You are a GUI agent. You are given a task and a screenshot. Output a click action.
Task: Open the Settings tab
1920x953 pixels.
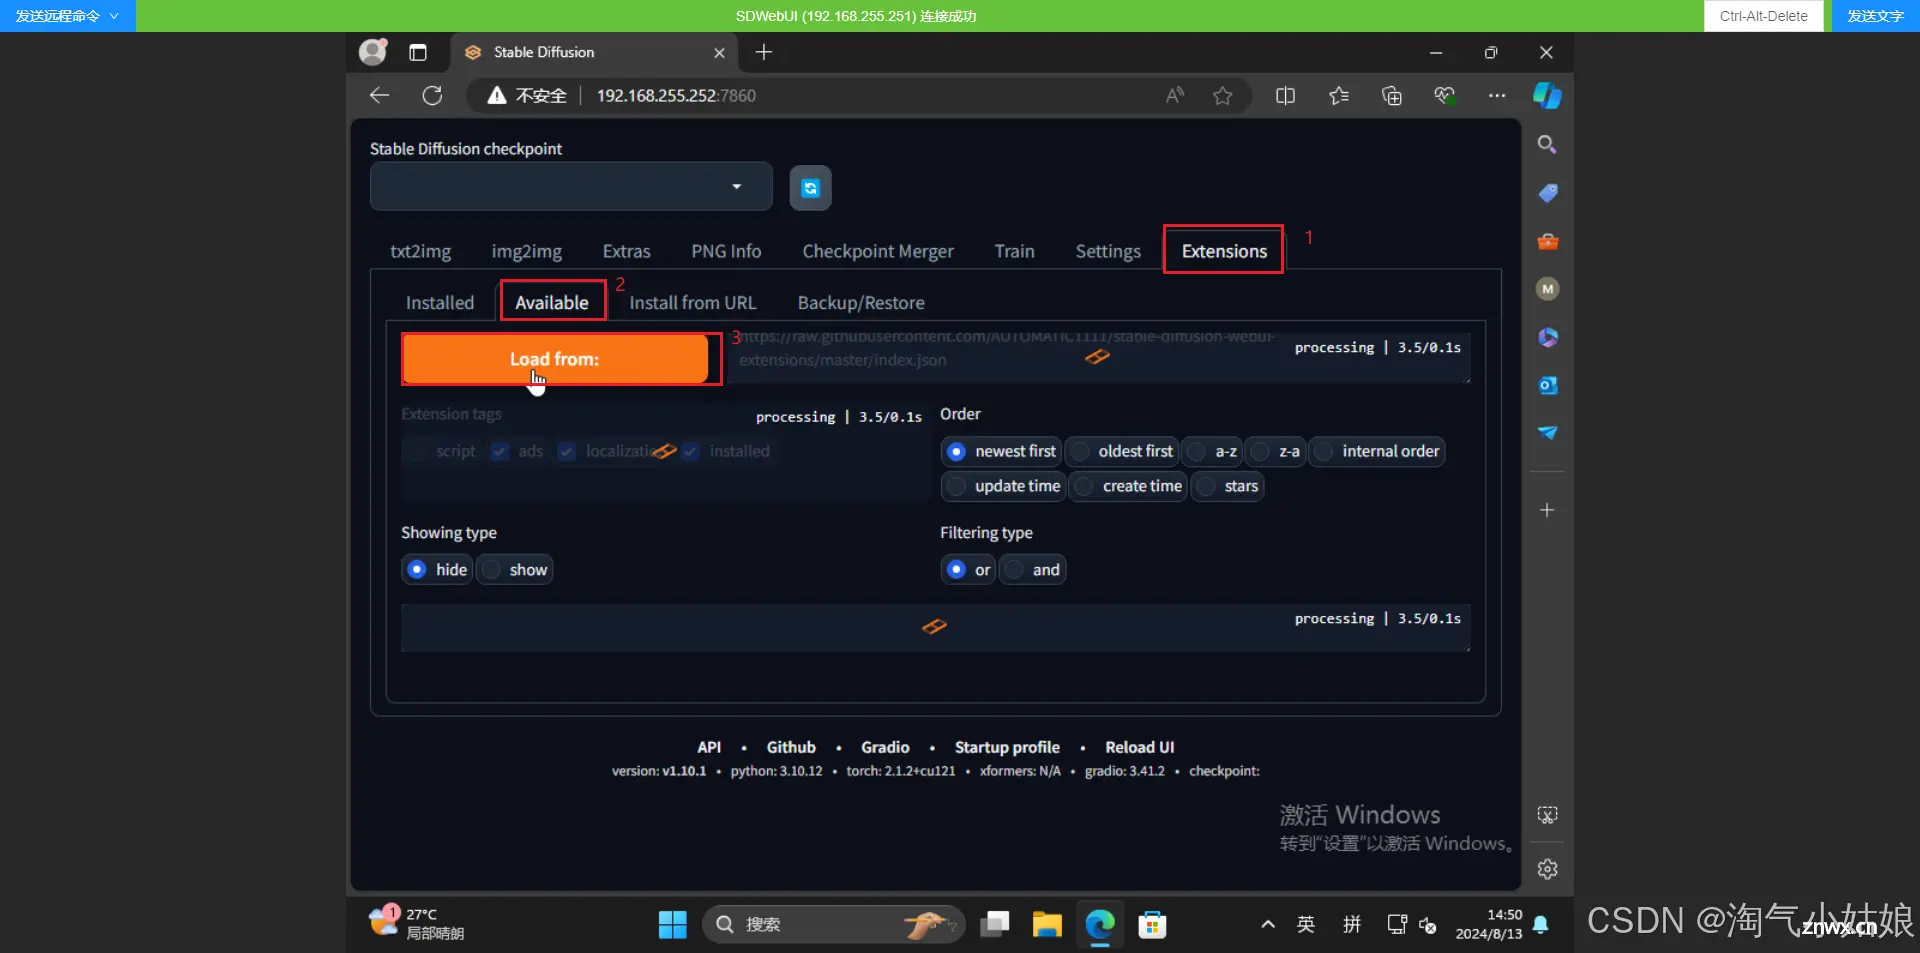pyautogui.click(x=1107, y=251)
